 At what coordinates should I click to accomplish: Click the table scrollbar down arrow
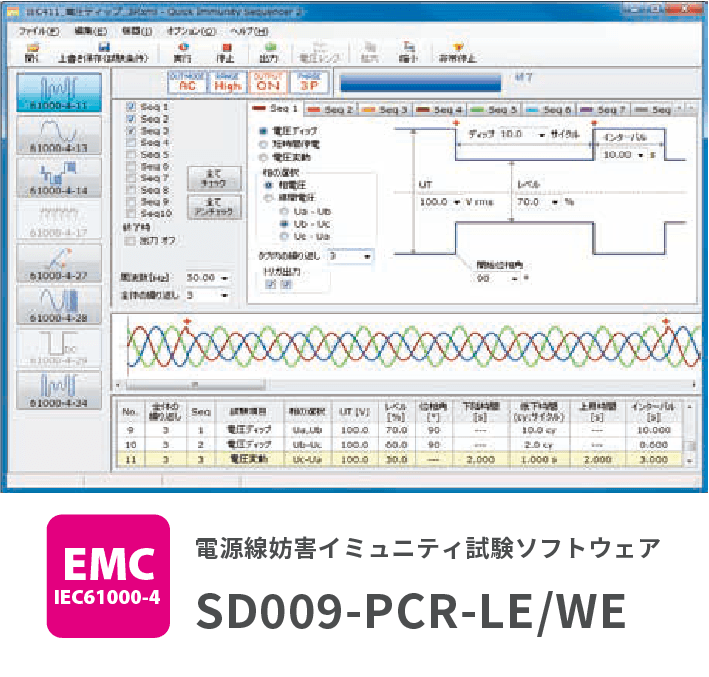pos(690,461)
